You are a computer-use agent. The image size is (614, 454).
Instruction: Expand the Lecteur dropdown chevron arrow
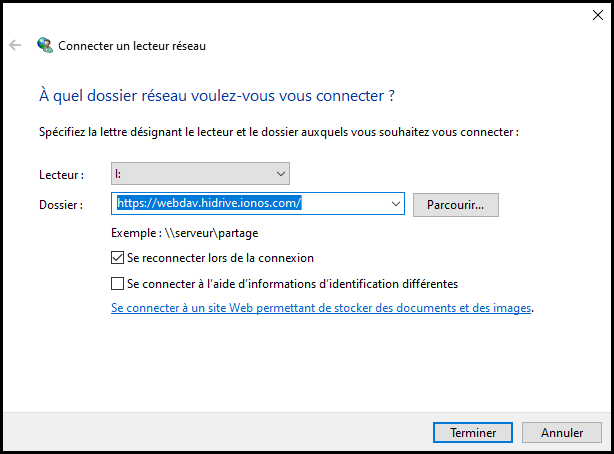pos(280,174)
